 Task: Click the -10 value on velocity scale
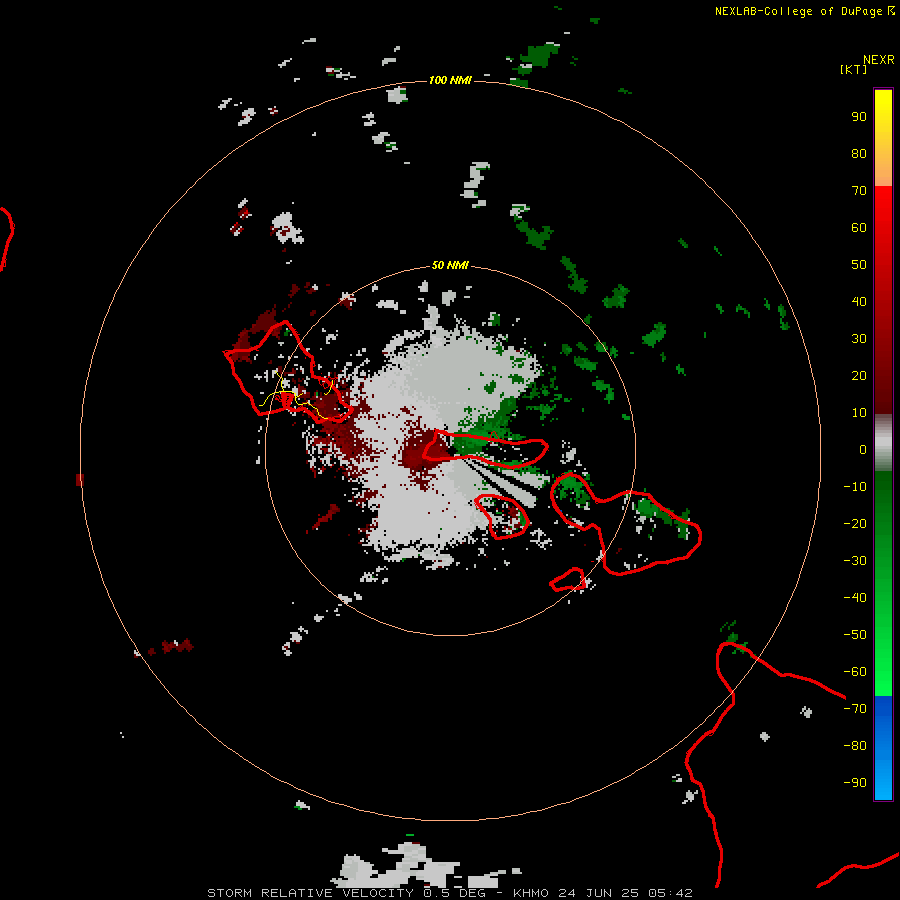pyautogui.click(x=855, y=487)
